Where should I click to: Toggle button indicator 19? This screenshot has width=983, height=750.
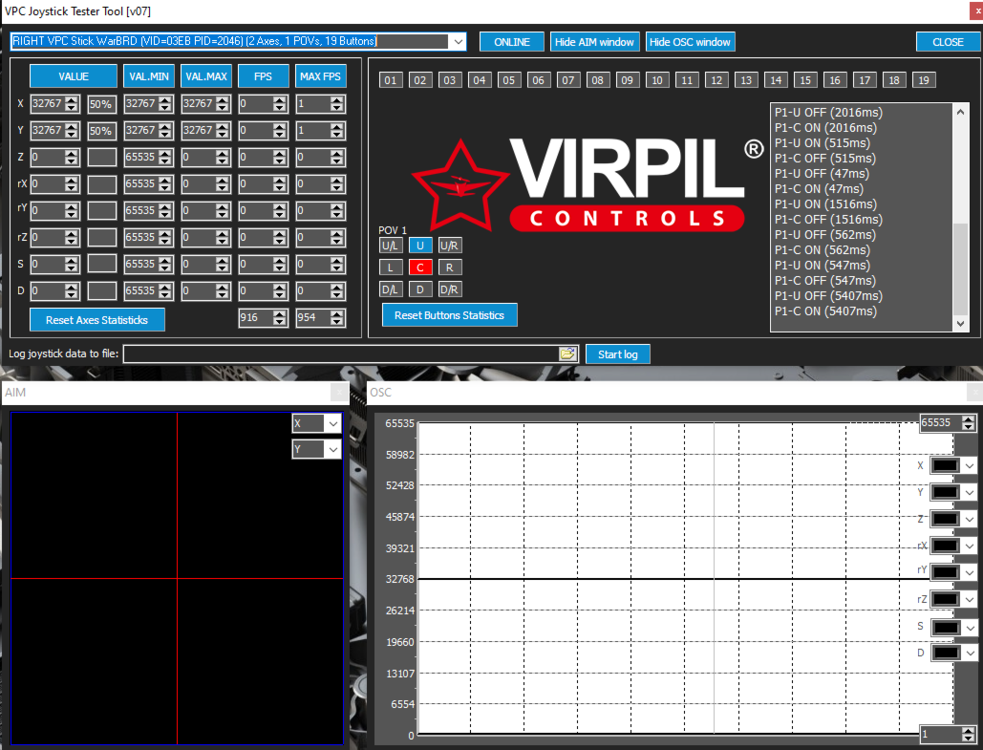[924, 80]
